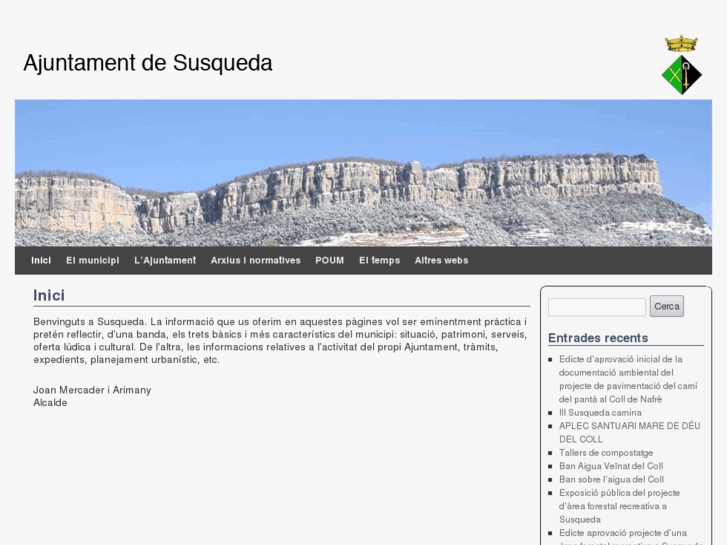The height and width of the screenshot is (545, 727).
Task: Click the Inici page heading
Action: (49, 295)
